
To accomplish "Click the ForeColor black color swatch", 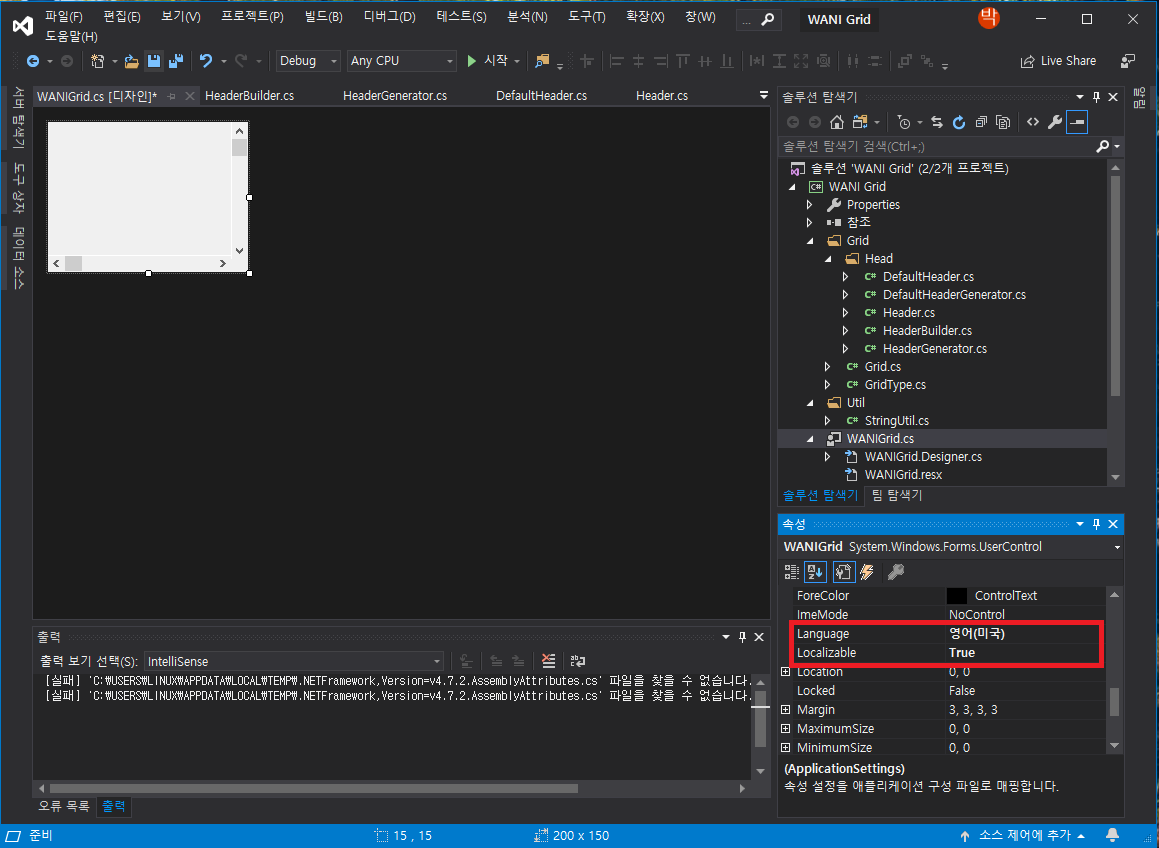I will click(956, 596).
